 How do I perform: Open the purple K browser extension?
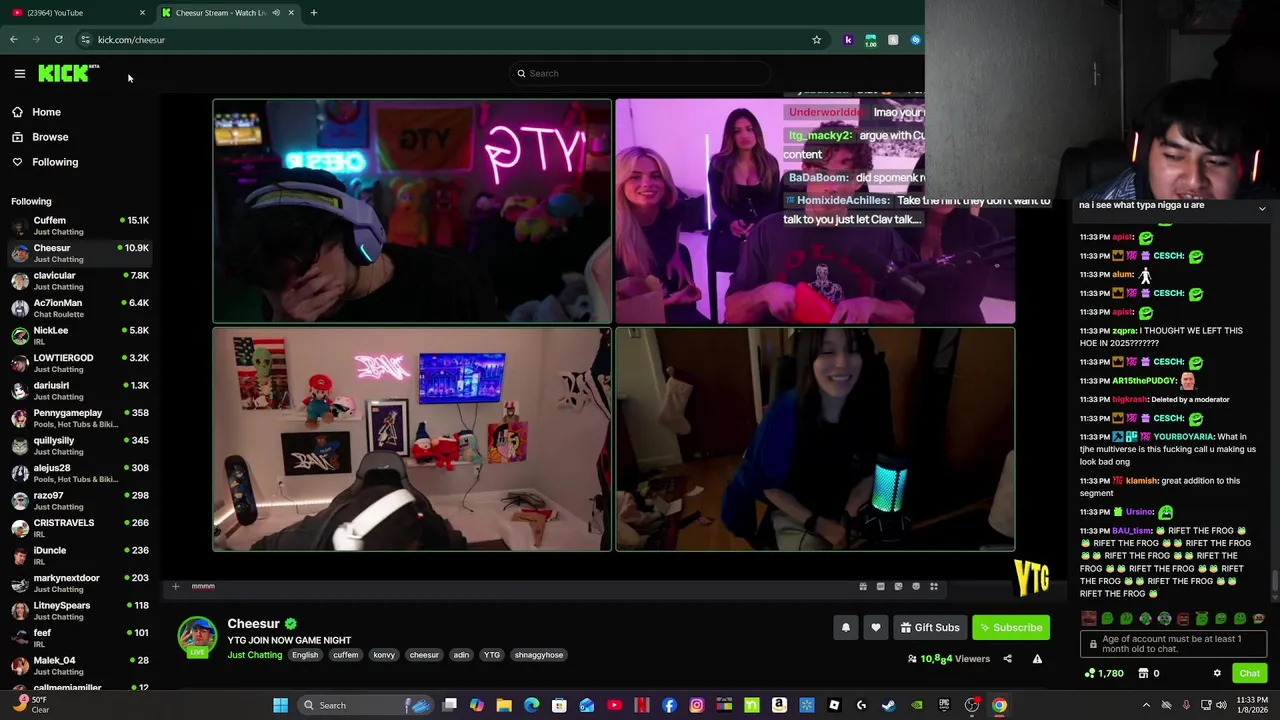coord(848,40)
